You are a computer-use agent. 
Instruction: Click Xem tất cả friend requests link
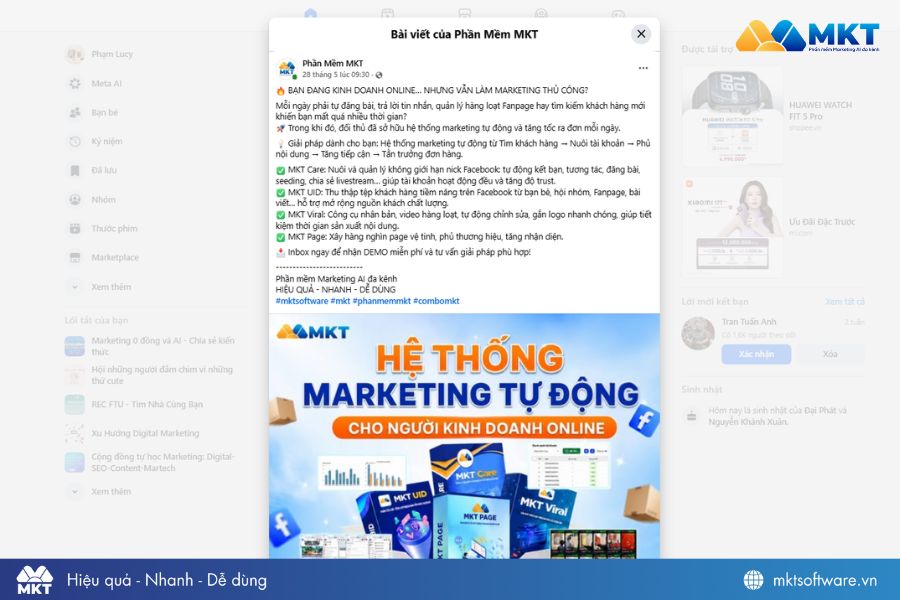coord(844,301)
